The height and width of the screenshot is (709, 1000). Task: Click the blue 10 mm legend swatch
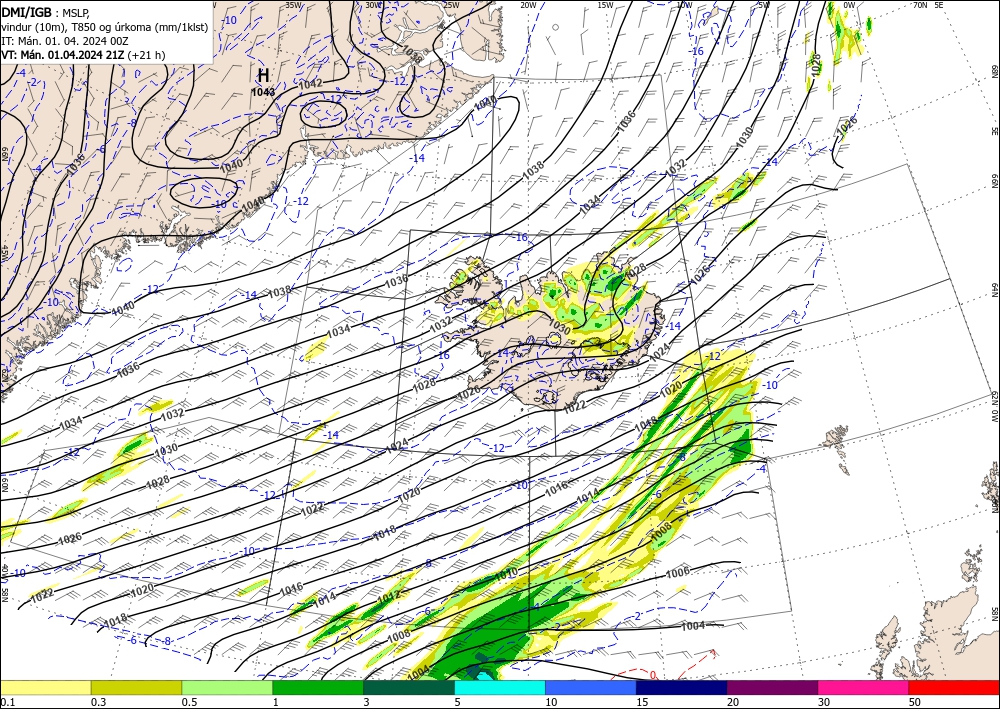(x=591, y=687)
